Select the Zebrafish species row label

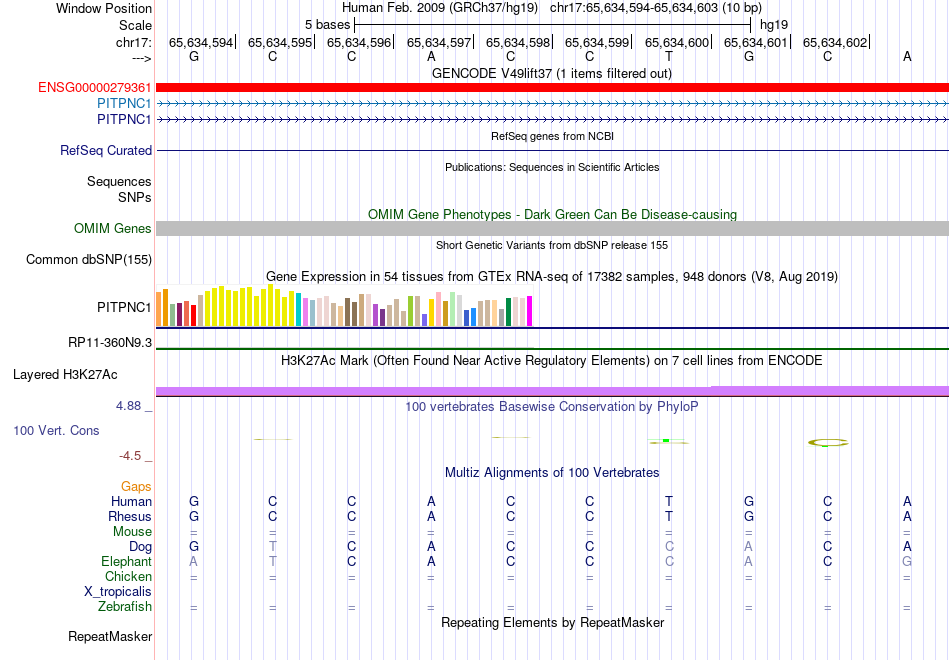pos(125,607)
